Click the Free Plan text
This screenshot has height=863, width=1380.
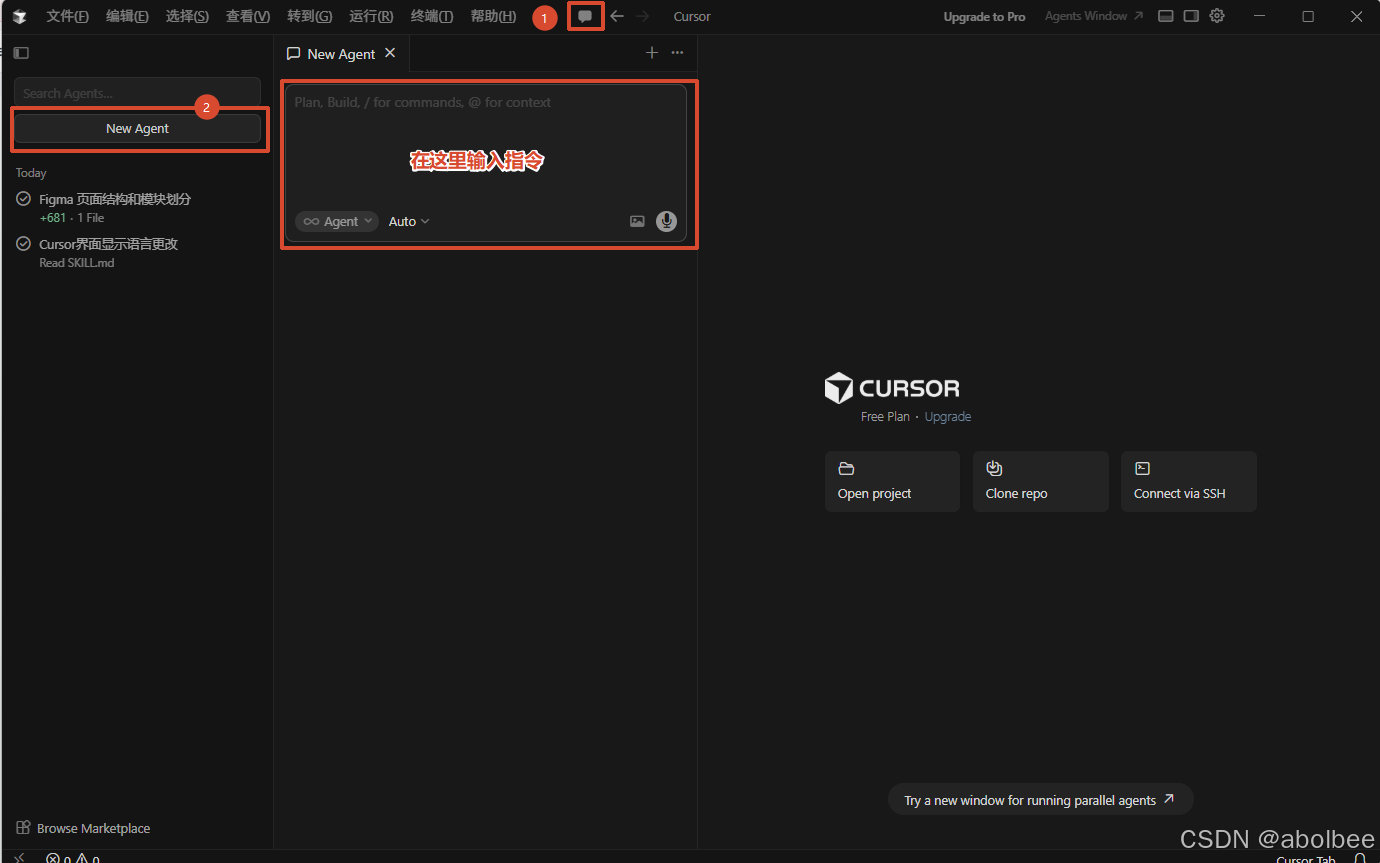pos(885,416)
